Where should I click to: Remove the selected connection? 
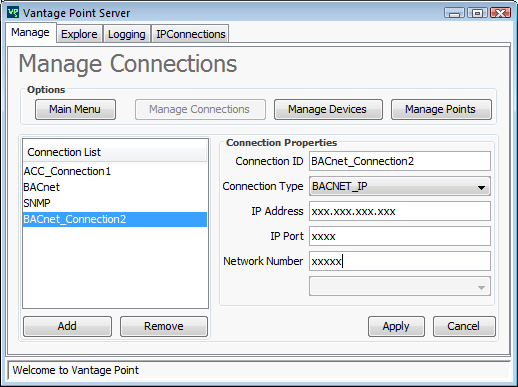(x=164, y=326)
